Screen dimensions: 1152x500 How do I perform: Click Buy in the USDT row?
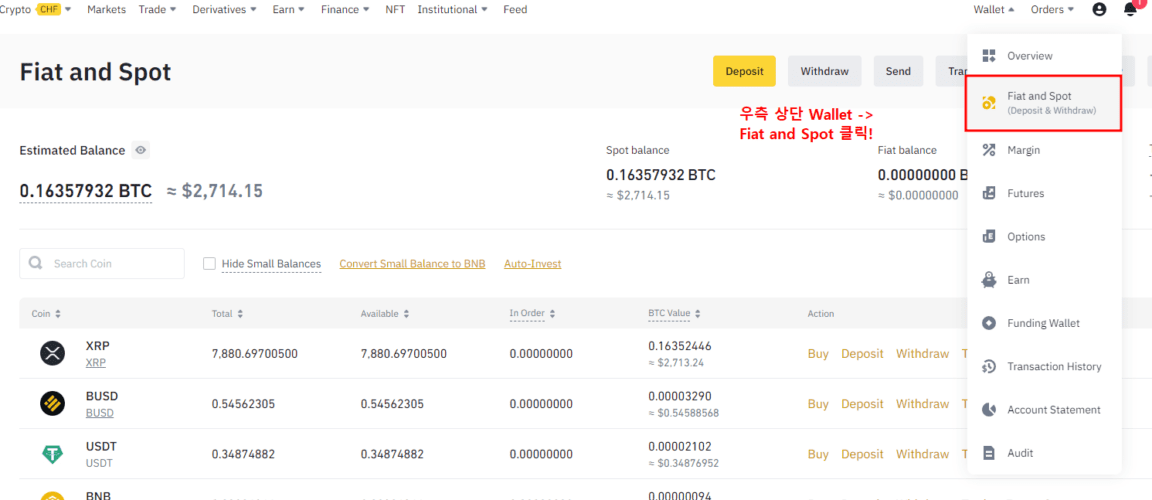coord(818,454)
